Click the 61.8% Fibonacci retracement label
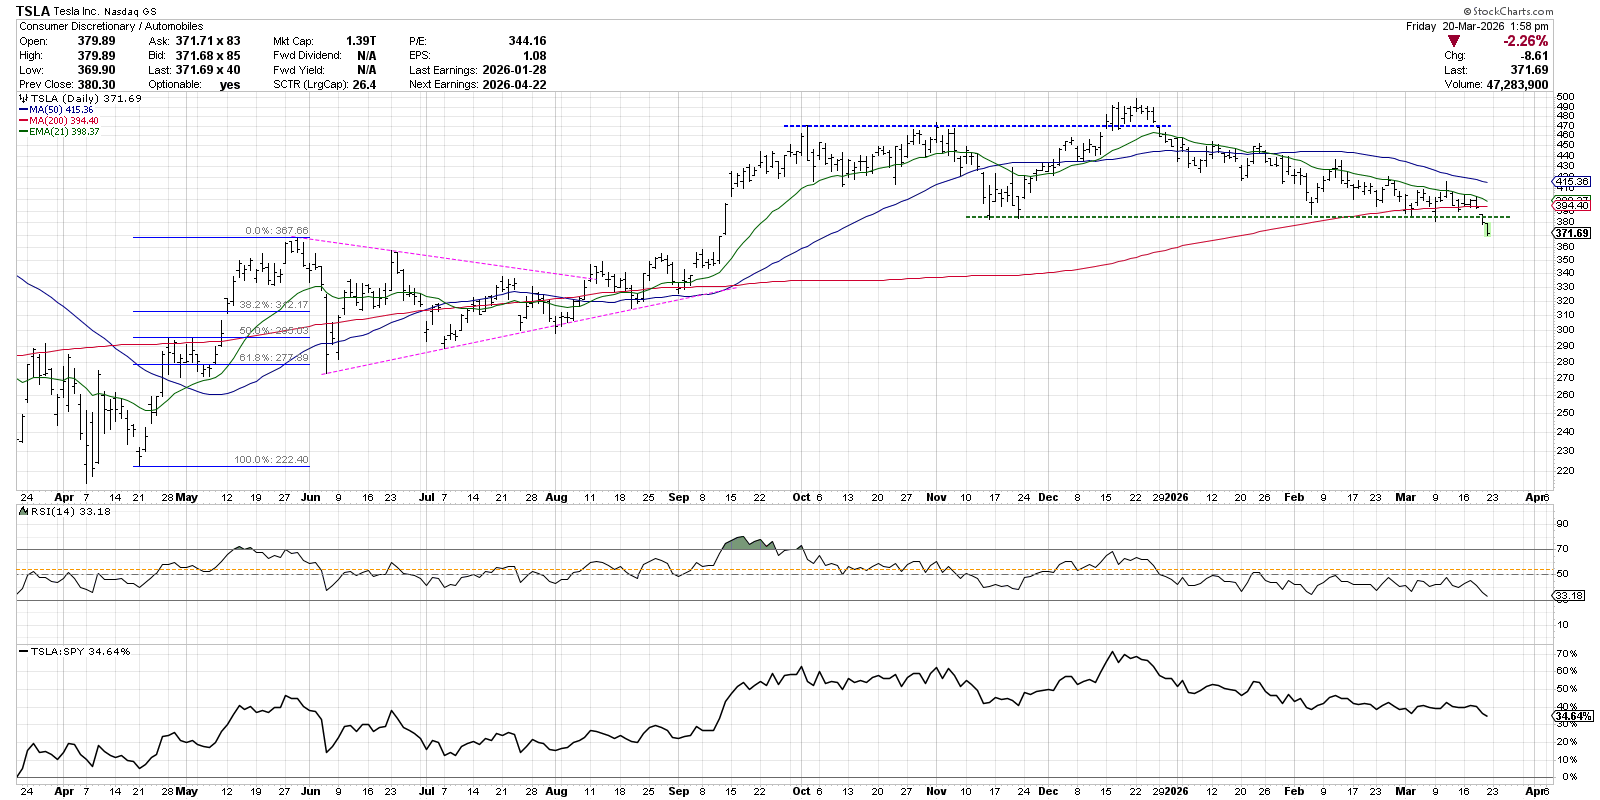This screenshot has width=1600, height=800. pos(273,357)
